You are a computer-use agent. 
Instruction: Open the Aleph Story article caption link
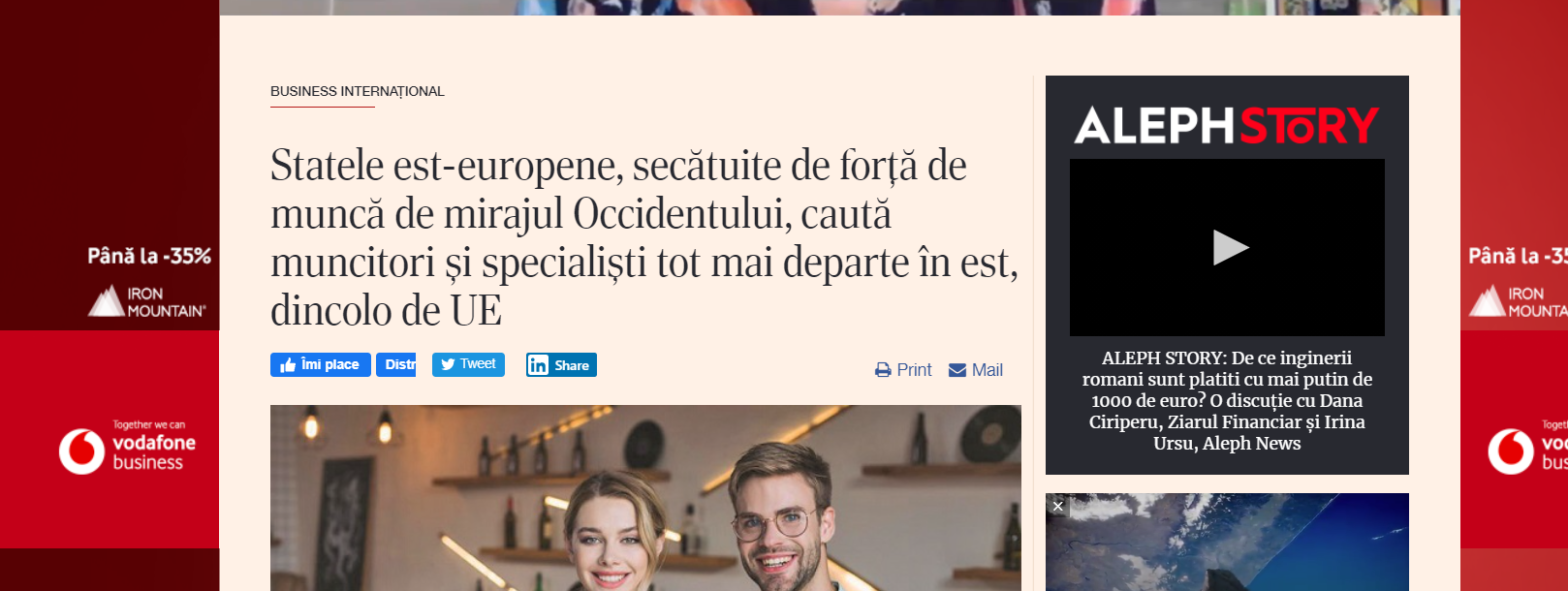(1227, 400)
